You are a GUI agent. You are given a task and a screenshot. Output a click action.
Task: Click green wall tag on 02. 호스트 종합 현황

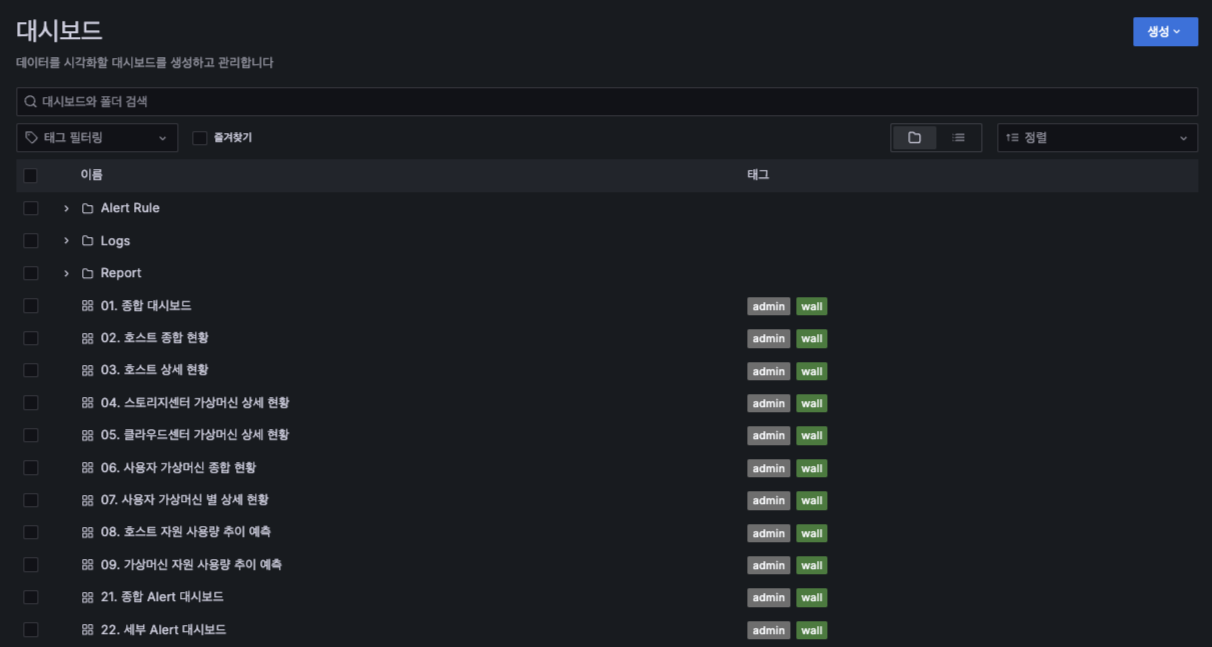pyautogui.click(x=811, y=339)
